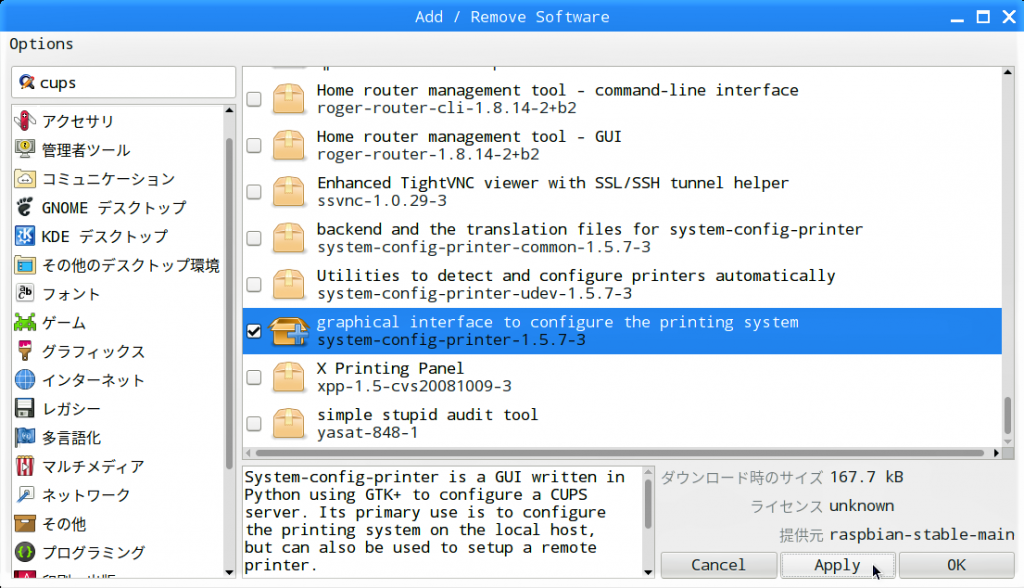The width and height of the screenshot is (1024, 588).
Task: Click the レガシー floppy disk icon
Action: pos(25,408)
